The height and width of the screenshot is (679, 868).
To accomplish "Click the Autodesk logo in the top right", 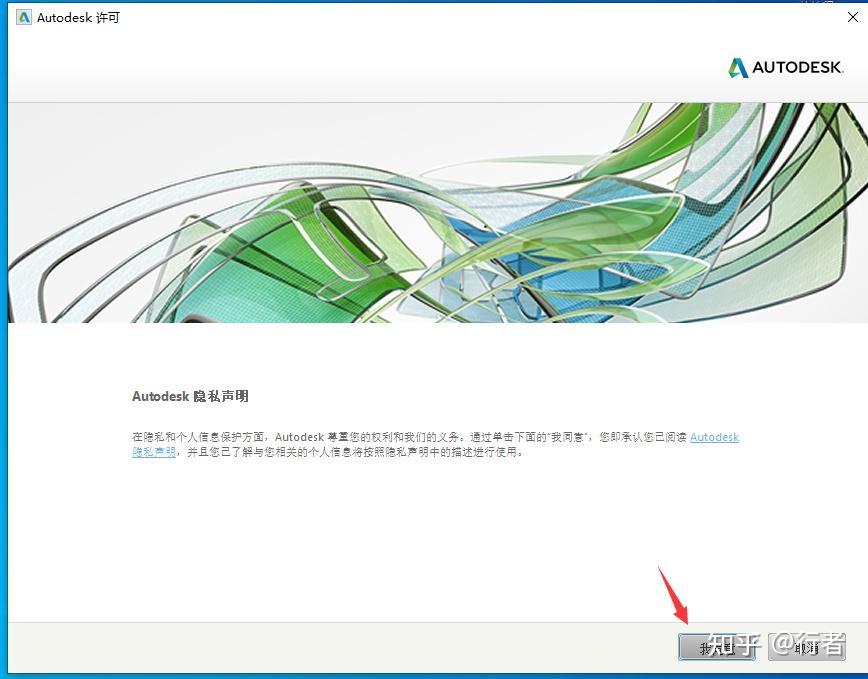I will point(789,68).
